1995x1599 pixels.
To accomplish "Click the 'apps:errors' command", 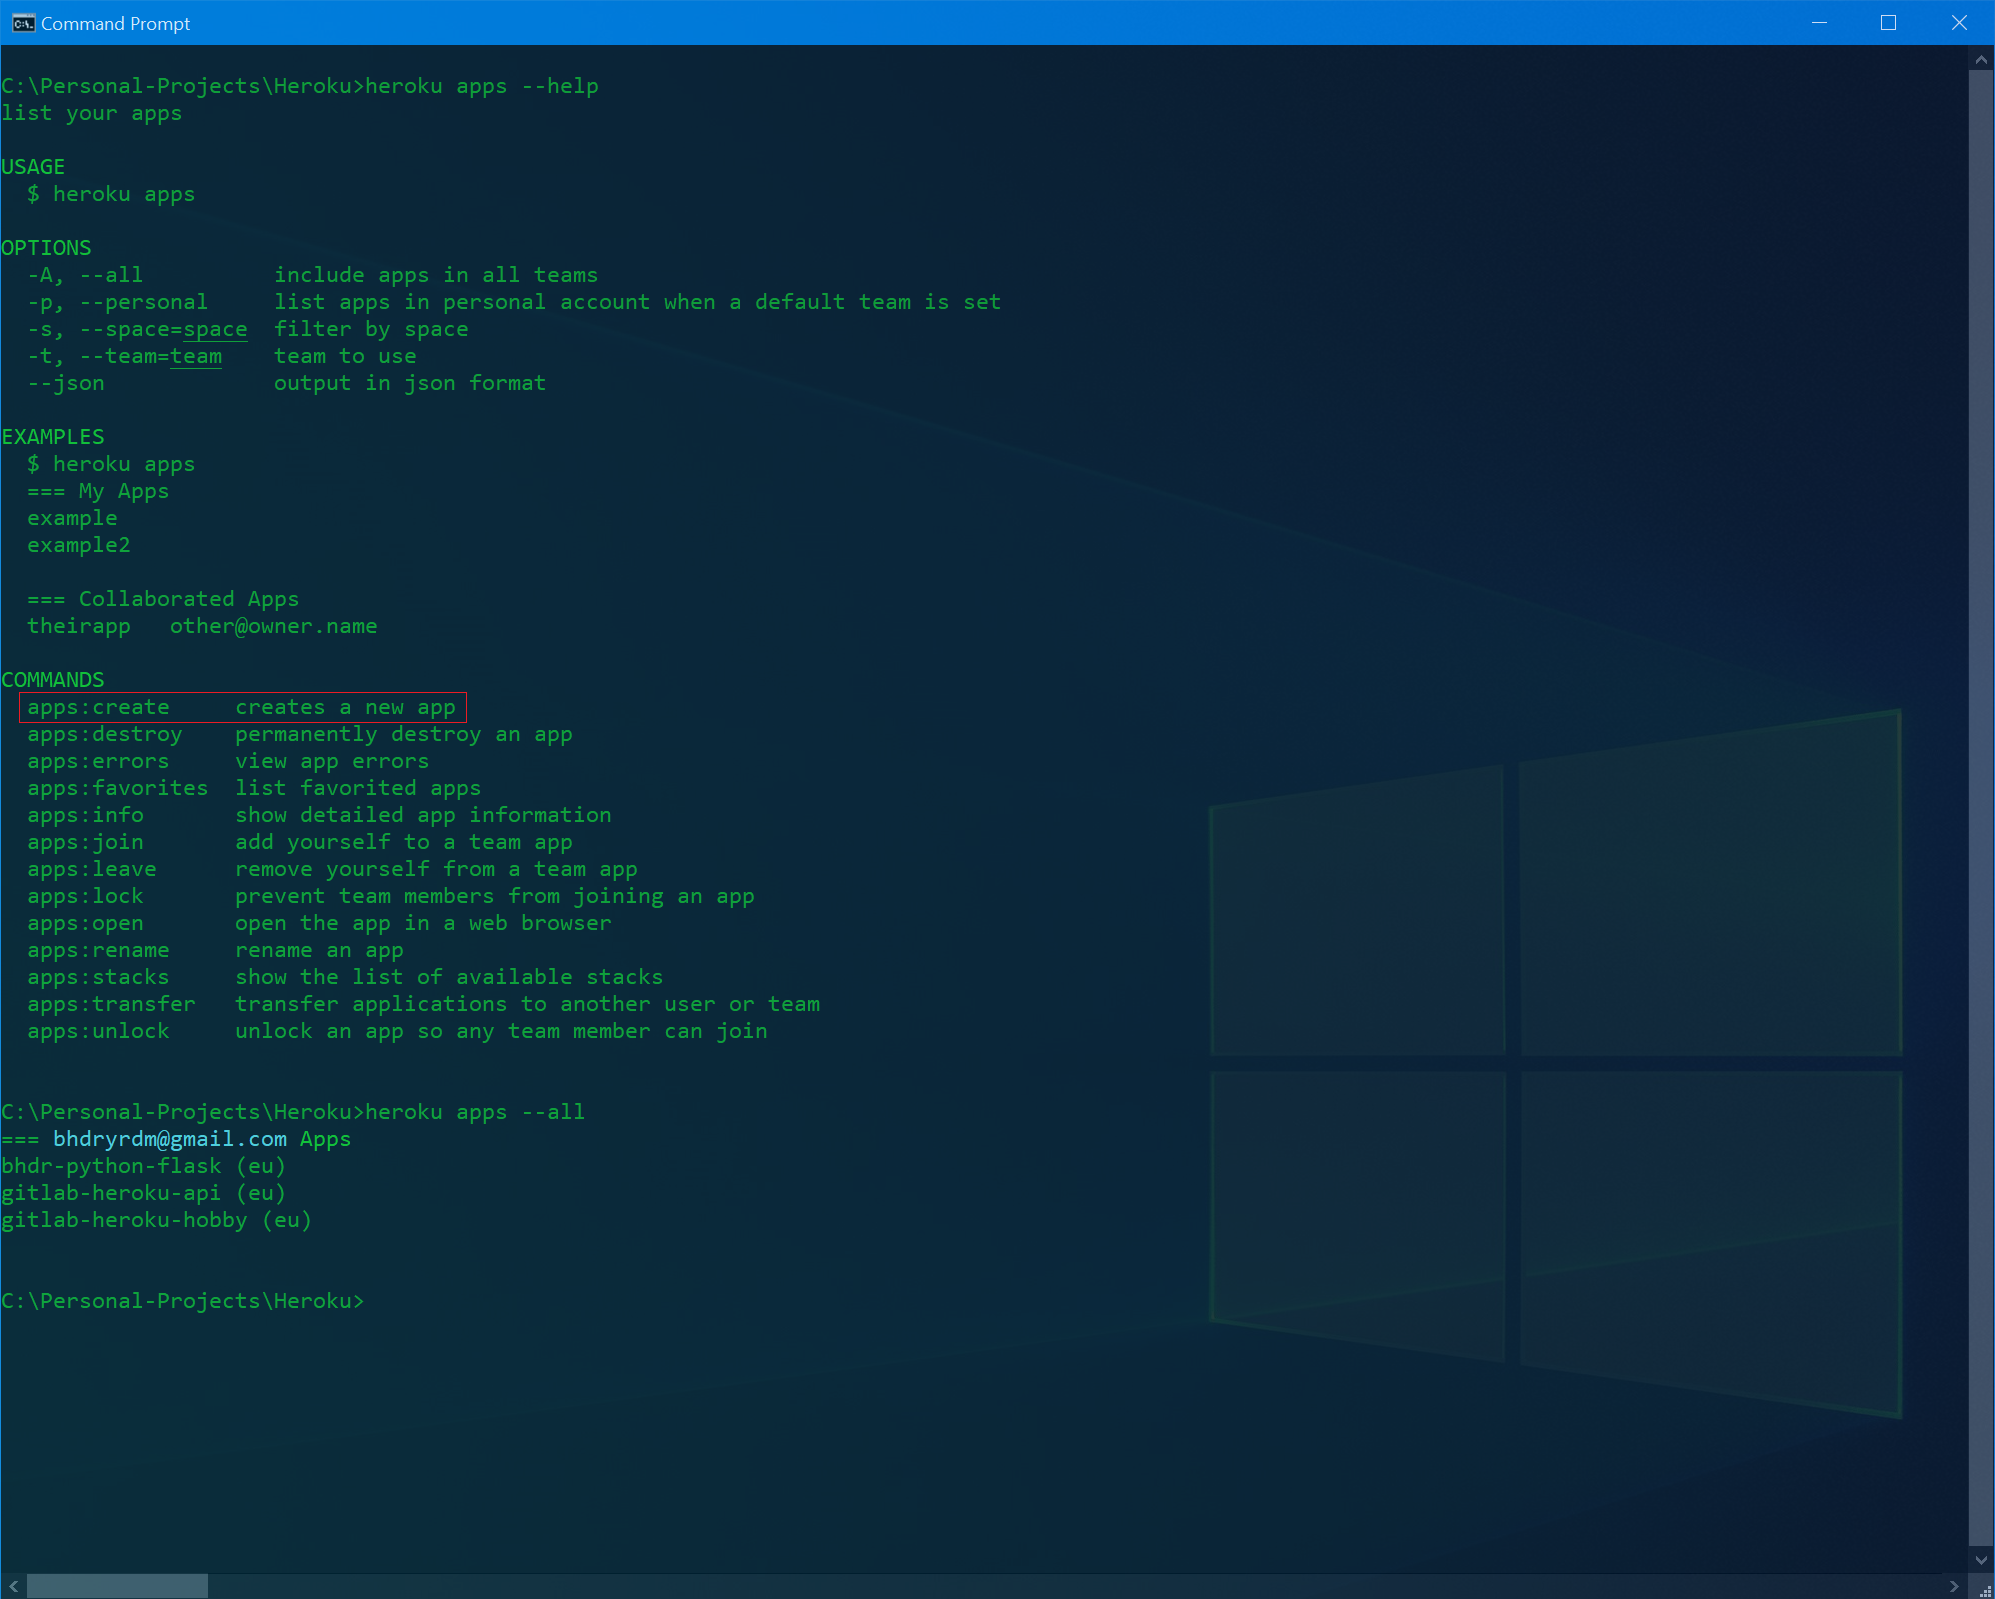I will [x=98, y=761].
